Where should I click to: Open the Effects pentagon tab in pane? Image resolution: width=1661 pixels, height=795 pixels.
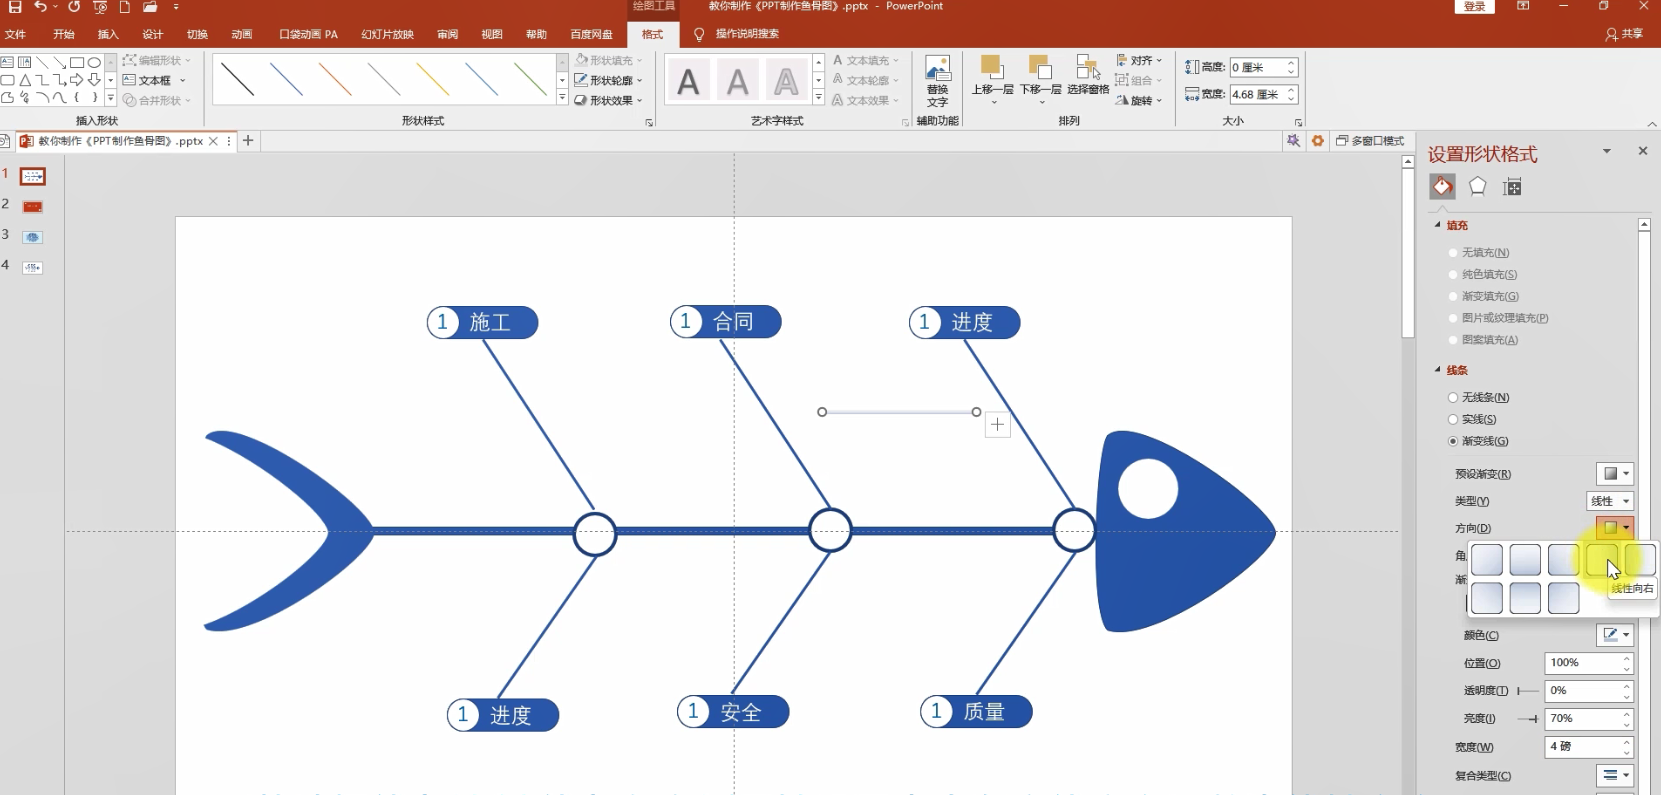click(x=1477, y=187)
